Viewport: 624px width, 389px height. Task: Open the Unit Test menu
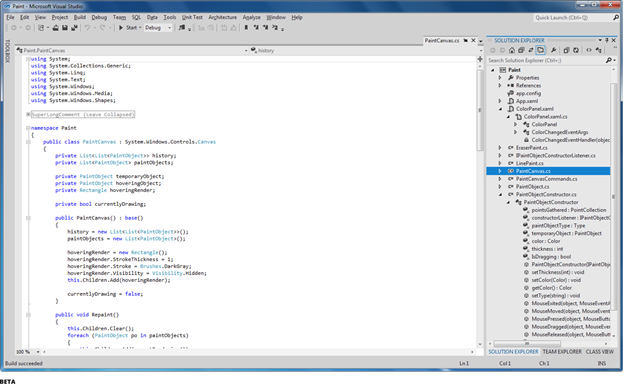(192, 18)
